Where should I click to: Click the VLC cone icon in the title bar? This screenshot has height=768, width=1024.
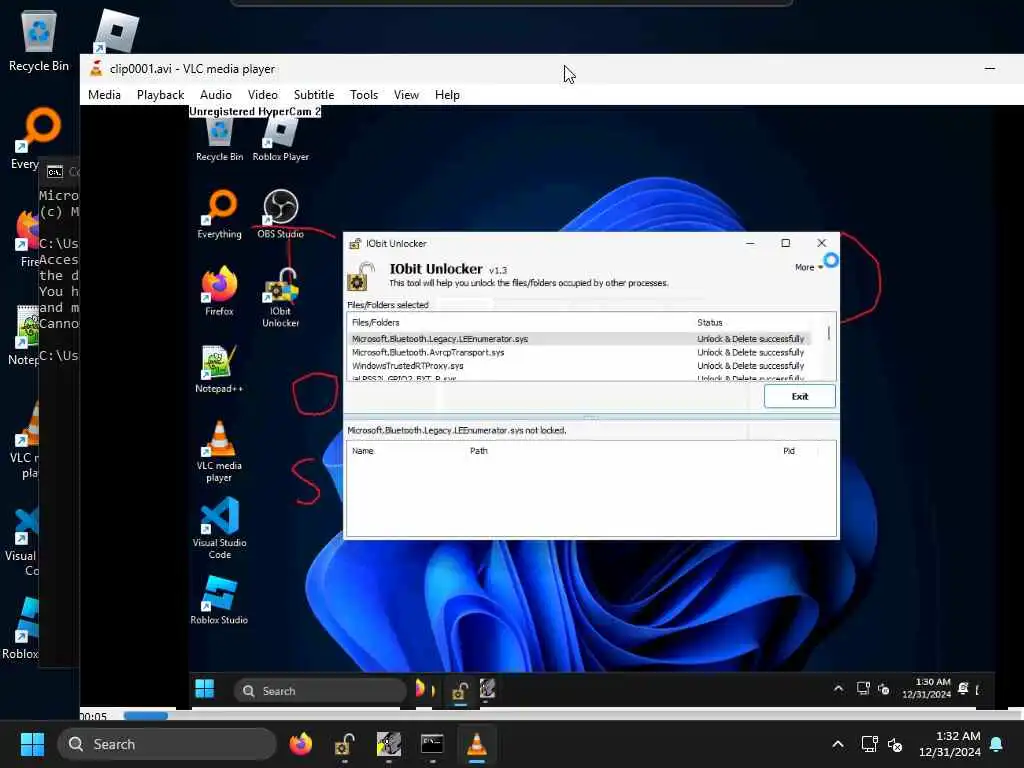coord(96,69)
